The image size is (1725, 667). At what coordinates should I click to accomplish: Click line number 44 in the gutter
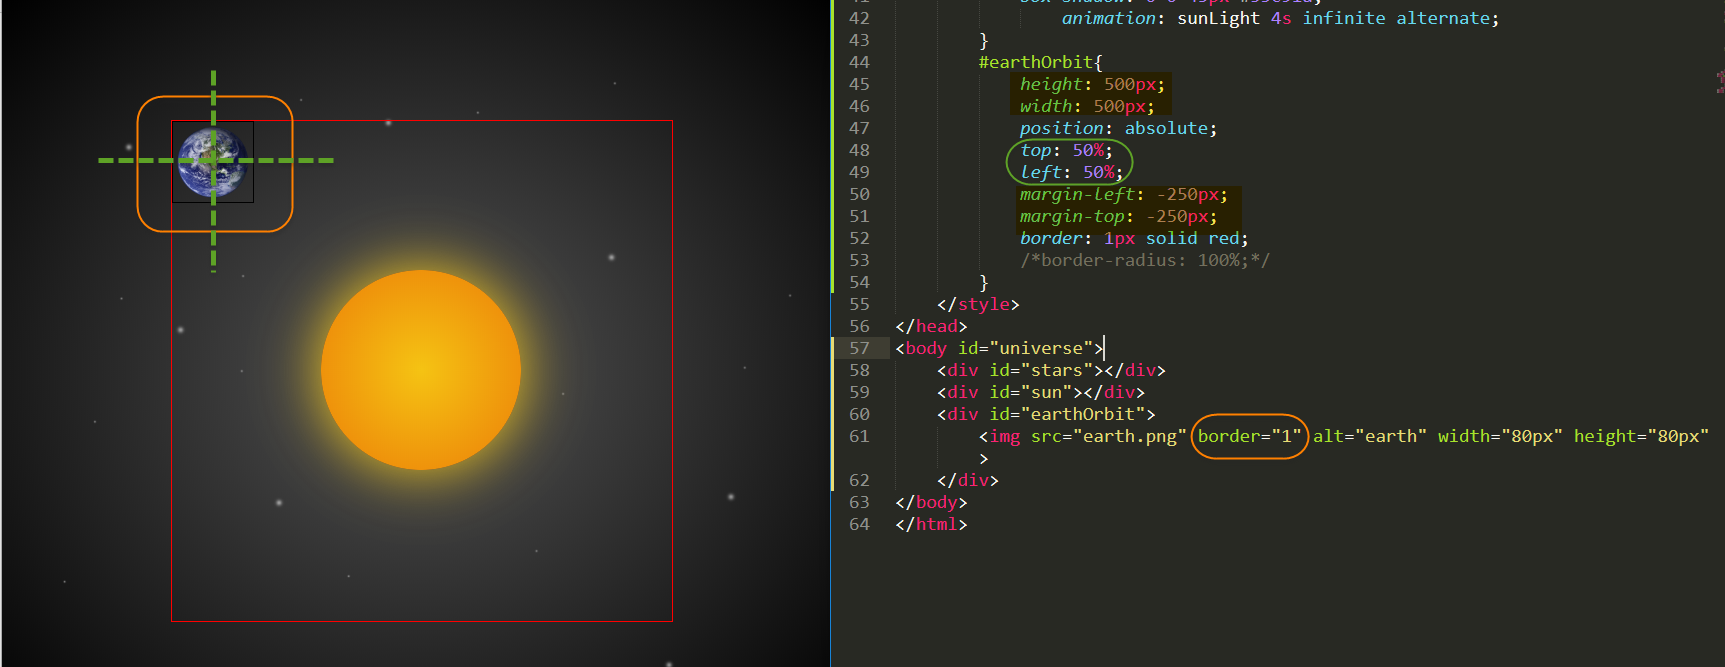[x=859, y=62]
